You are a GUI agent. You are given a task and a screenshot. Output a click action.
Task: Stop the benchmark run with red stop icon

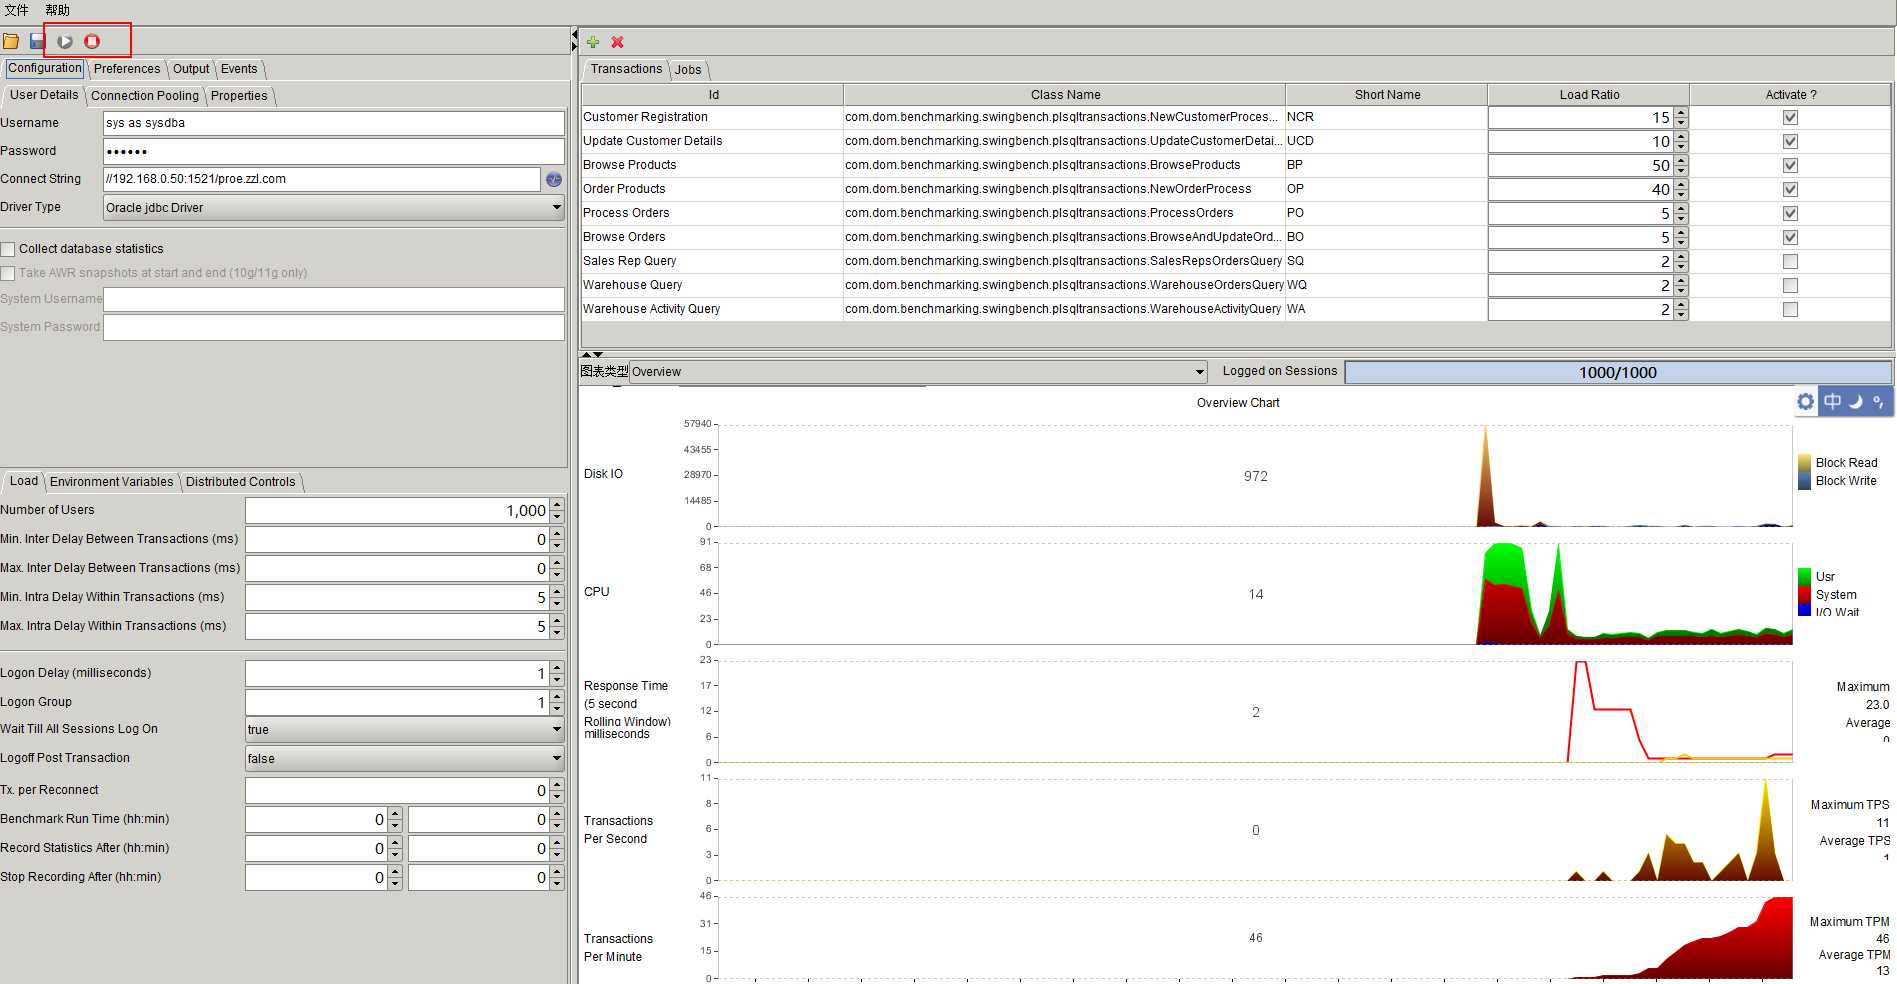(92, 41)
